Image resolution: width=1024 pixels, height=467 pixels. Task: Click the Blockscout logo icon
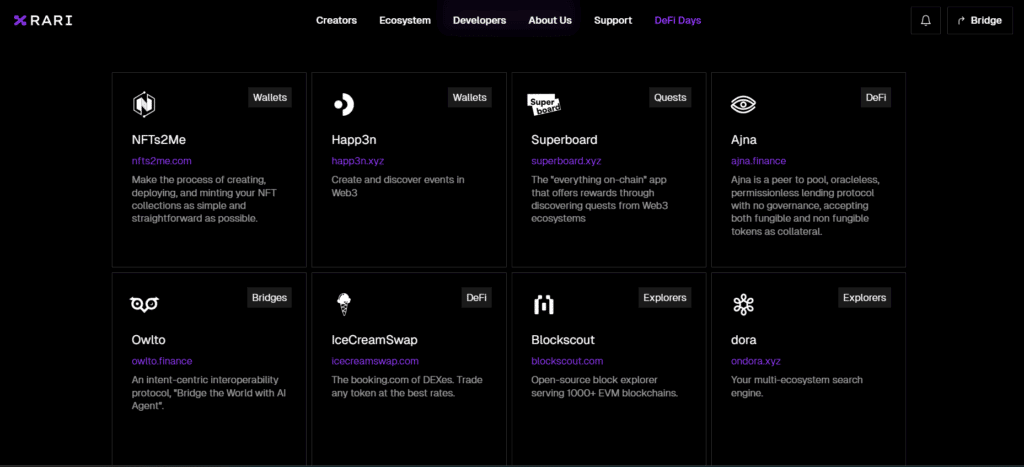click(x=543, y=304)
